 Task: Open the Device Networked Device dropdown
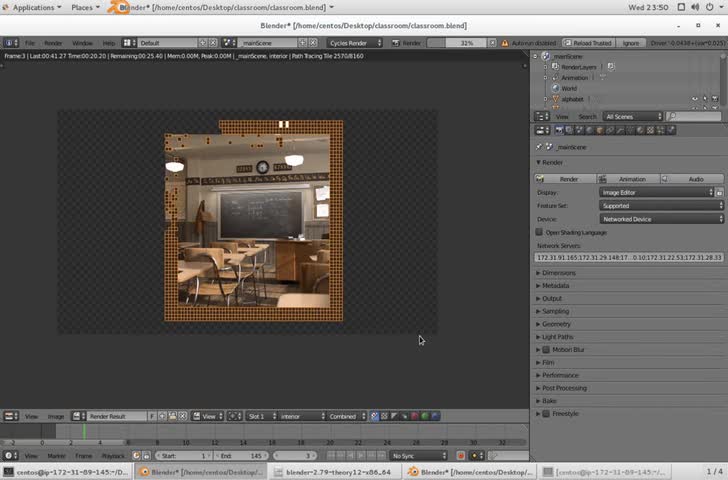(661, 219)
